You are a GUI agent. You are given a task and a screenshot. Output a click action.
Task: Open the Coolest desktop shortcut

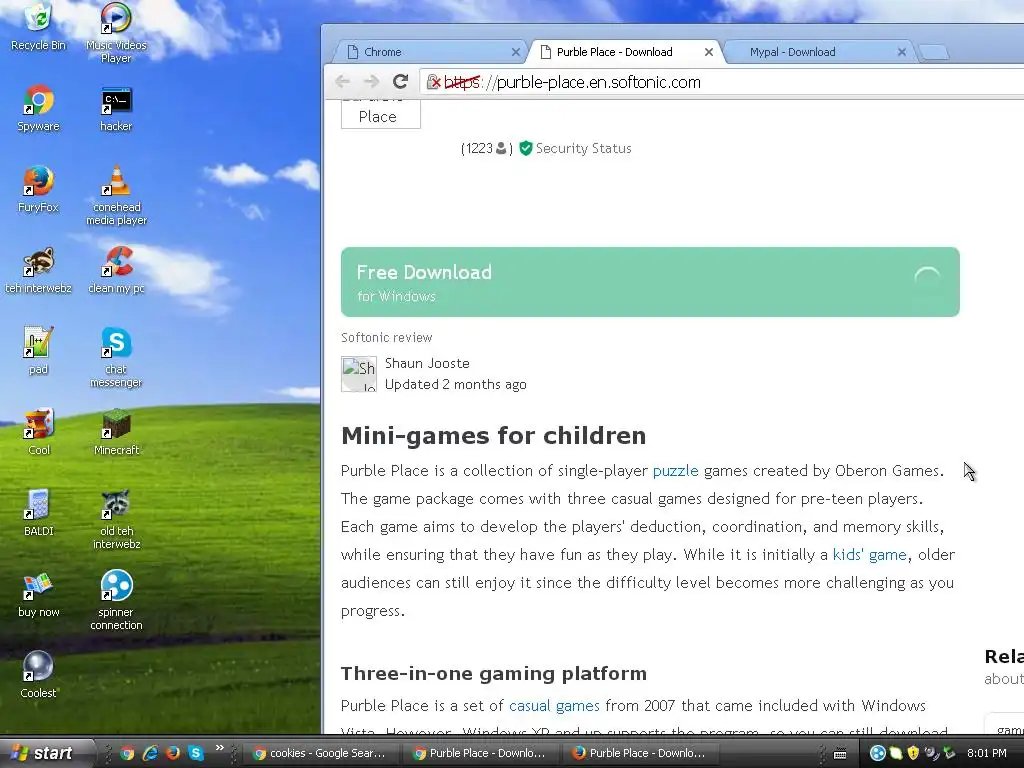click(x=39, y=675)
